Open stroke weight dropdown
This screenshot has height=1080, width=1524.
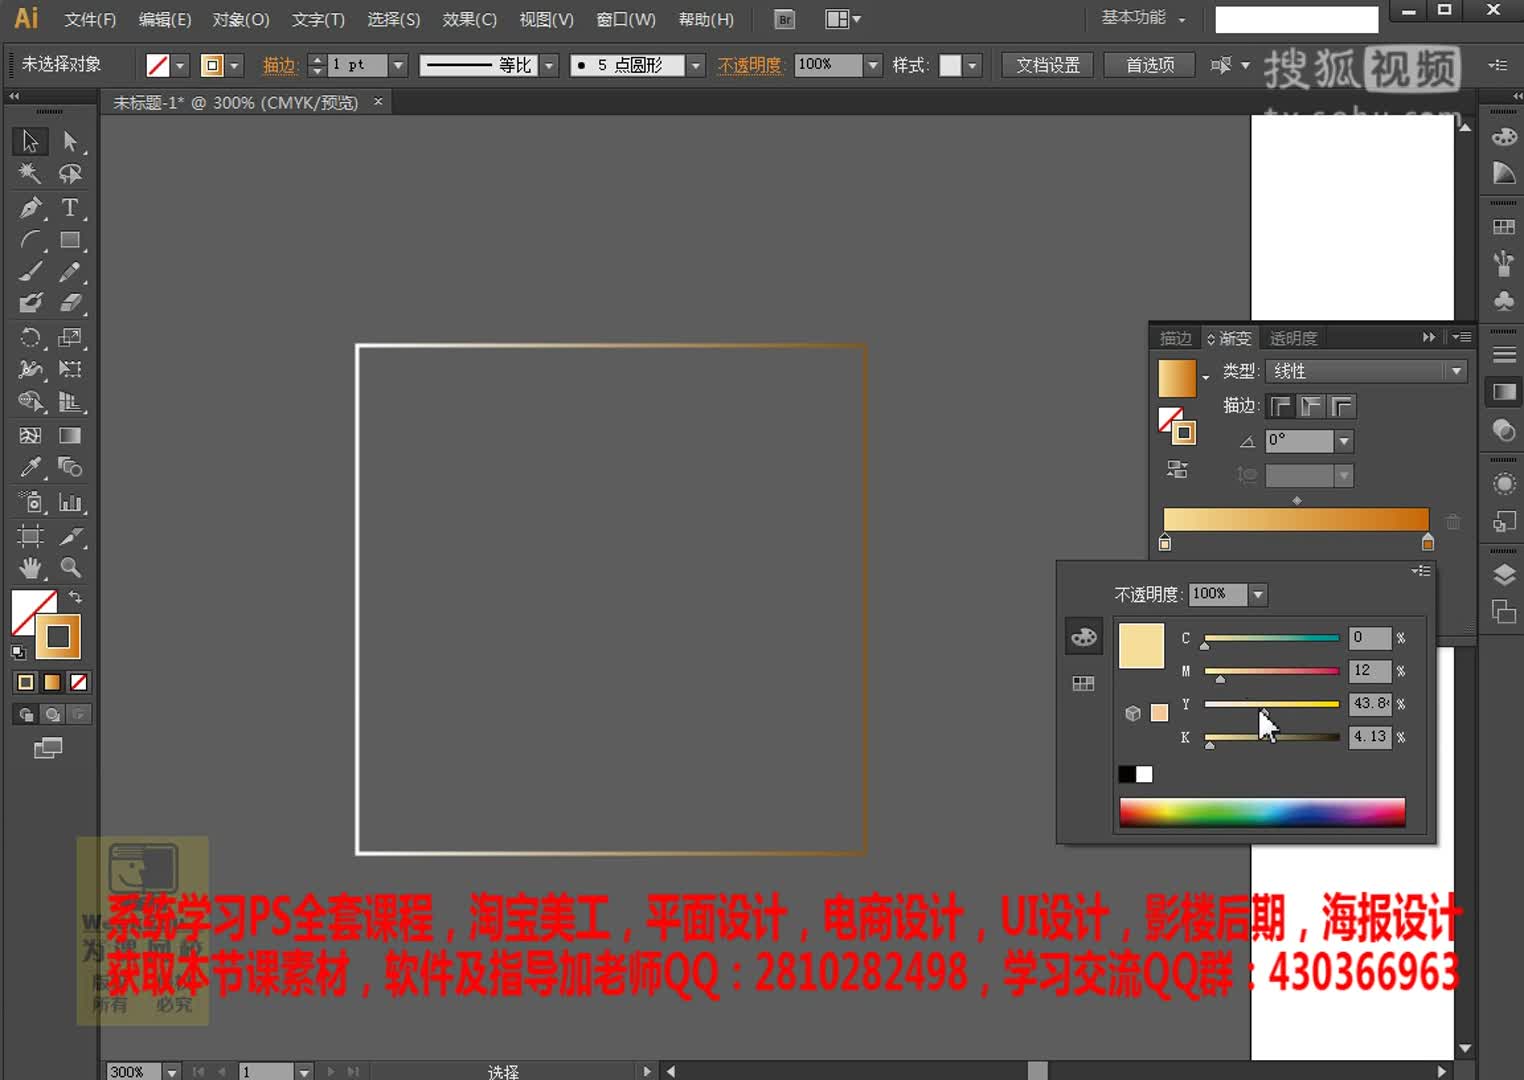398,65
